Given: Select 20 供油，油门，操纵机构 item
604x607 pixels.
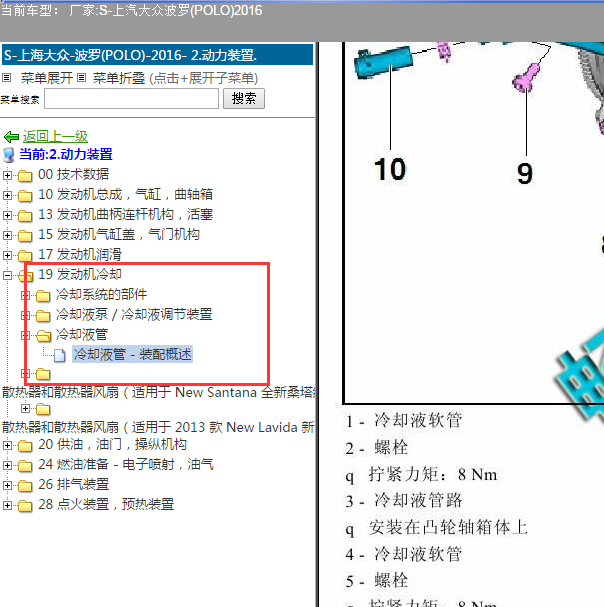Looking at the screenshot, I should pos(112,444).
